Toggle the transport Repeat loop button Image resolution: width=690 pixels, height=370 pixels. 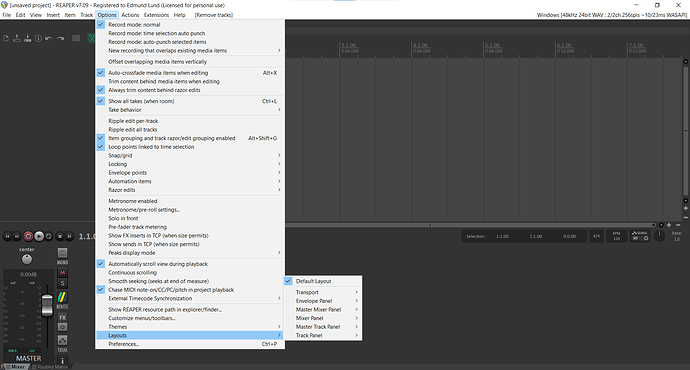point(49,236)
